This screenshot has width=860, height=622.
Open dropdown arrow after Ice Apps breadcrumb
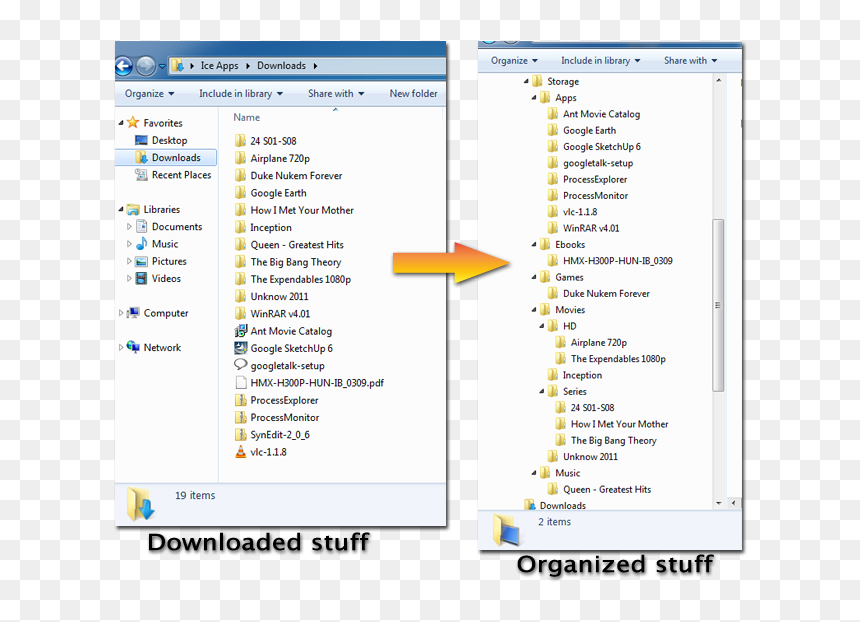pos(248,66)
